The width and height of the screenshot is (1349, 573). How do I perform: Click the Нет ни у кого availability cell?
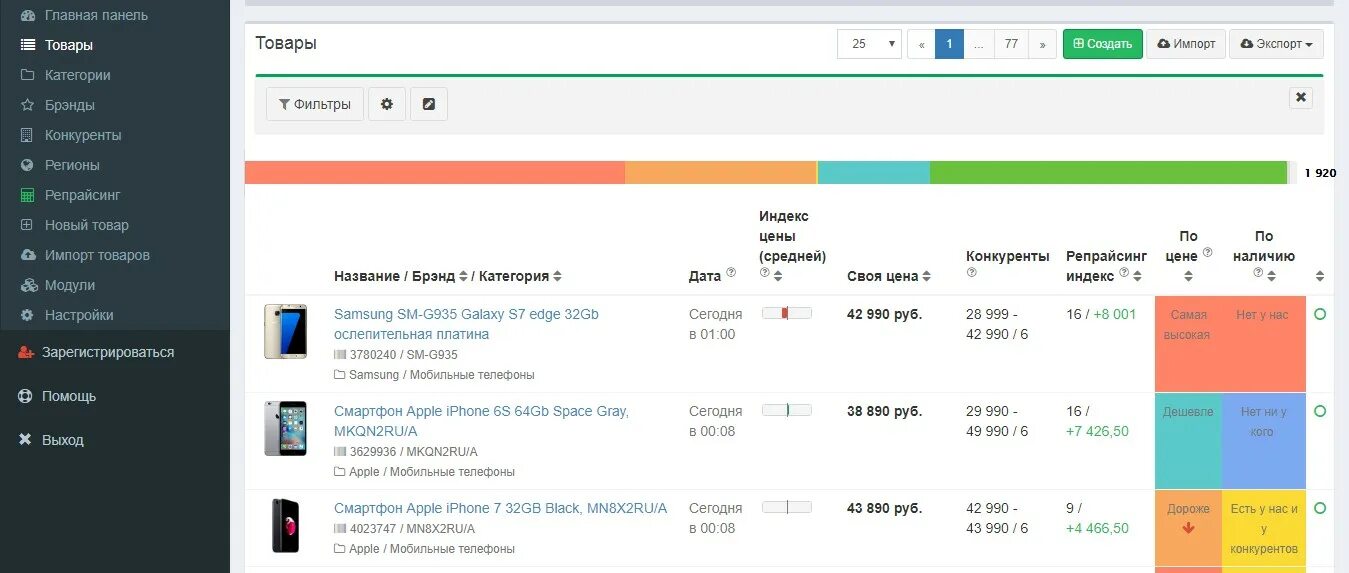tap(1264, 441)
